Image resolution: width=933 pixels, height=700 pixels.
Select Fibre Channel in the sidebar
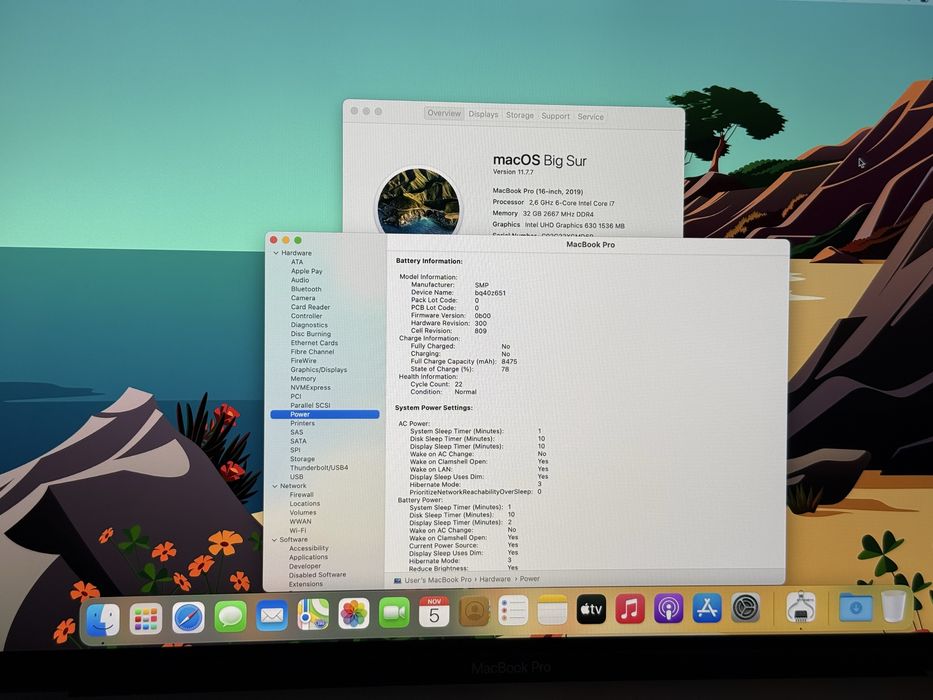coord(312,351)
